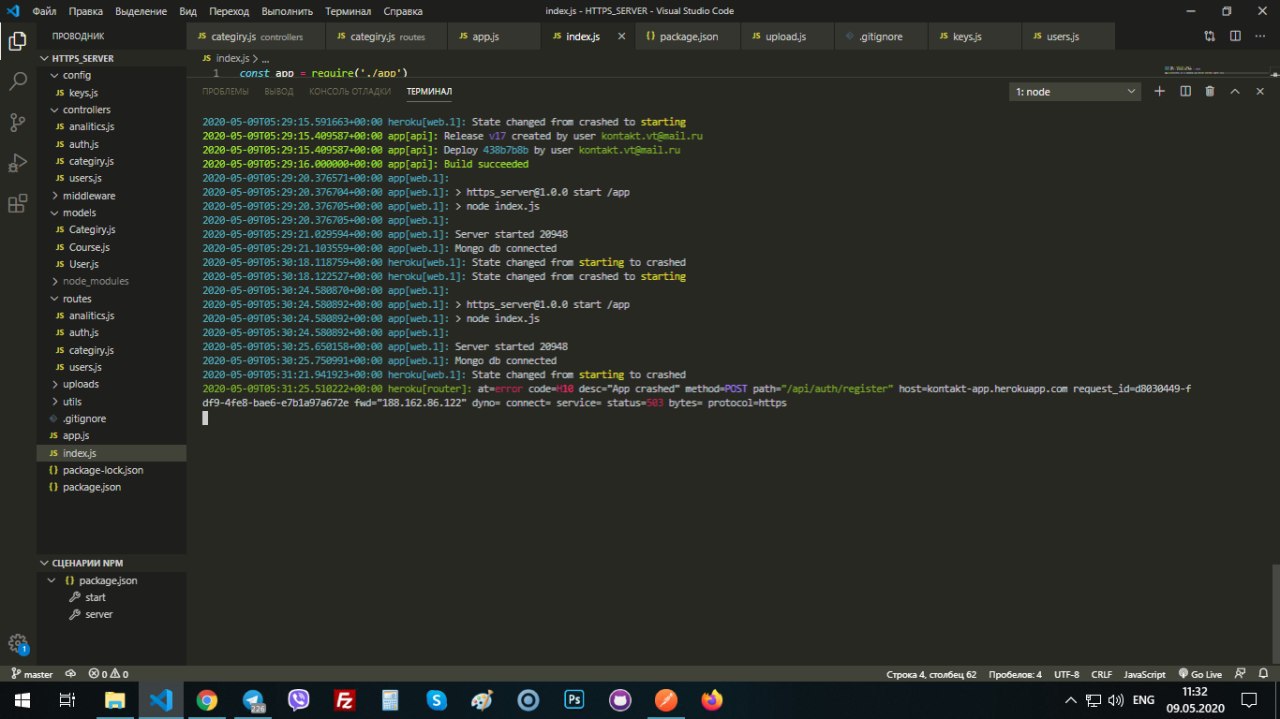Viewport: 1280px width, 719px height.
Task: Open the Правка menu
Action: coord(86,11)
